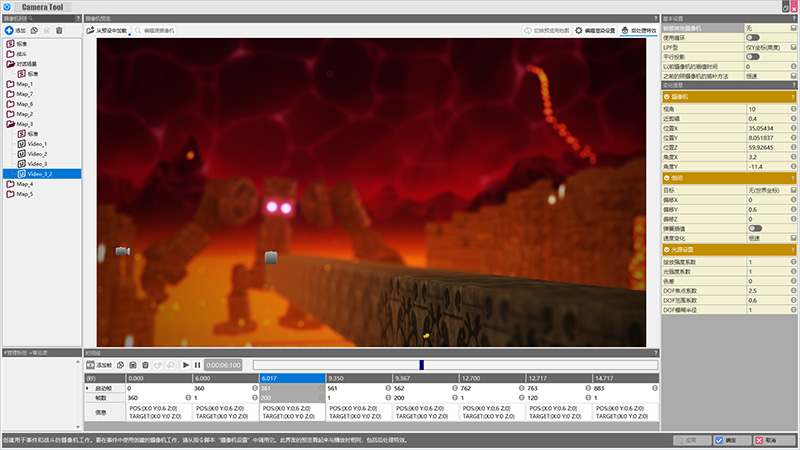Click the 添加帧 button in the timeline
This screenshot has height=450, width=800.
point(99,365)
